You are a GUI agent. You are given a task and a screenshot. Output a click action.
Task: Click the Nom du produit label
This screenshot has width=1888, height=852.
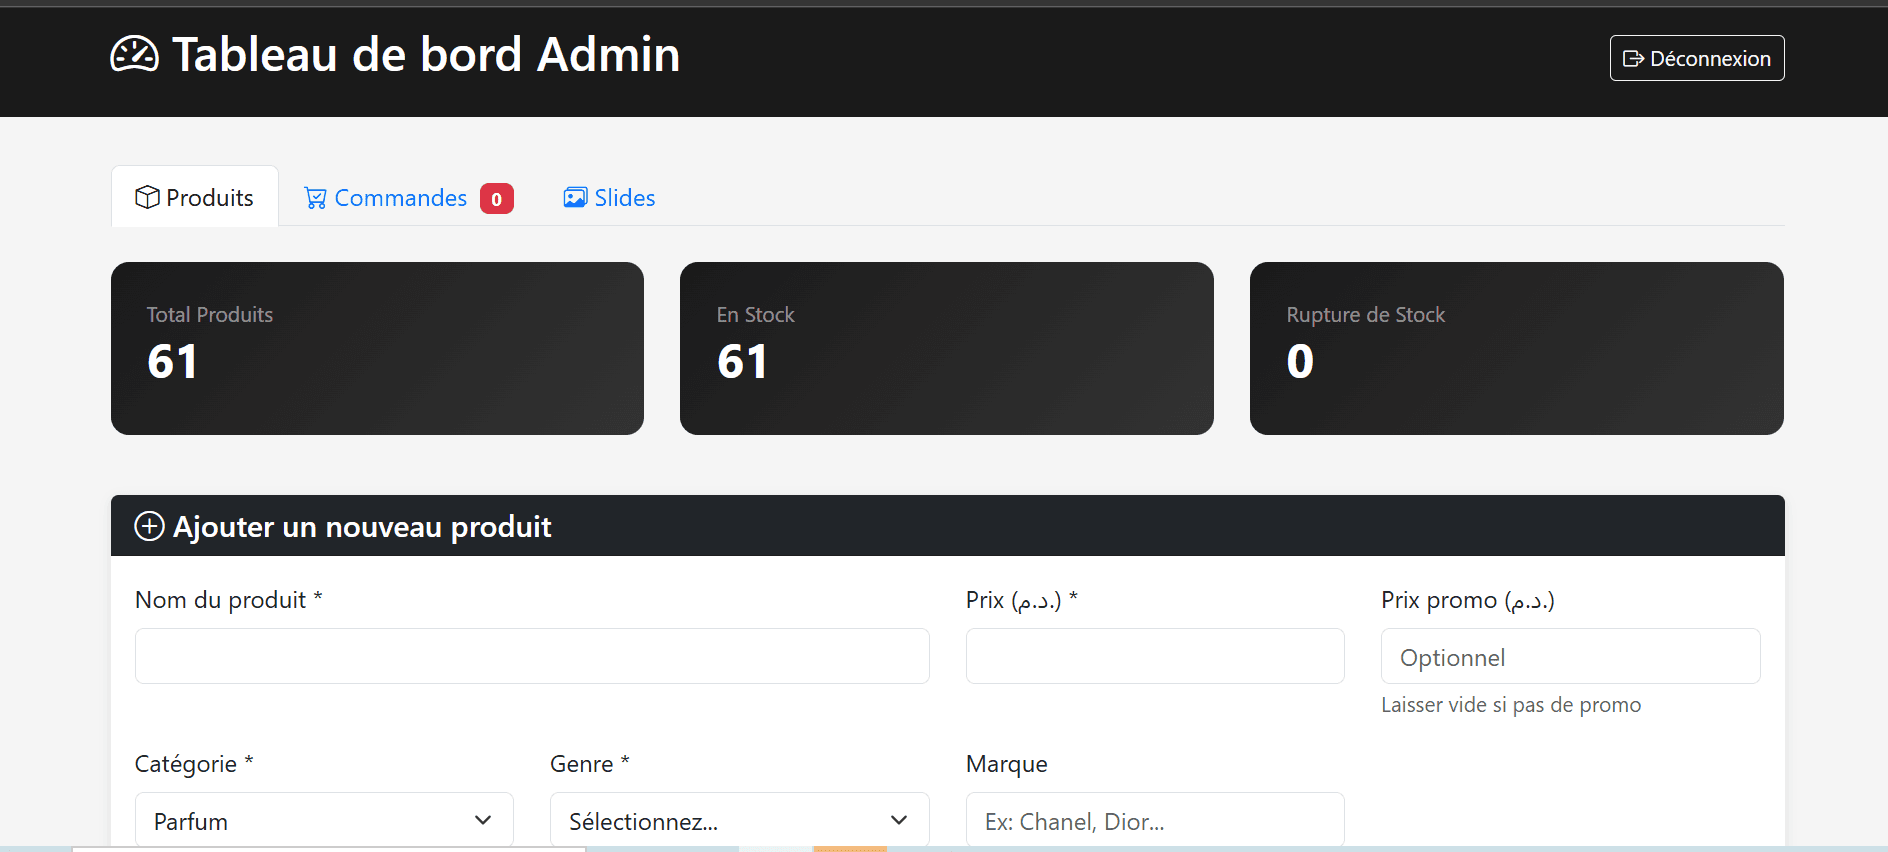[x=229, y=600]
